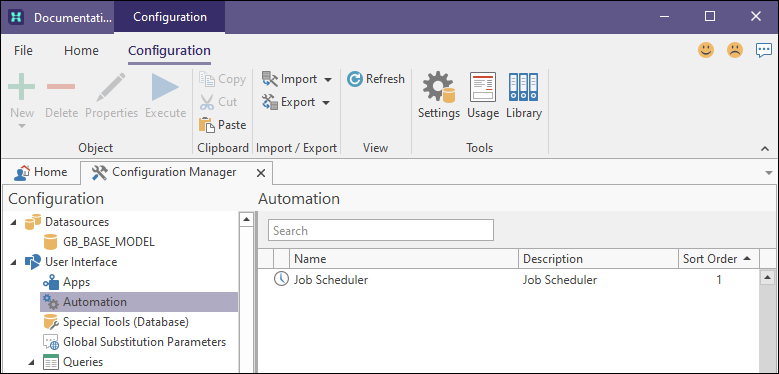Collapse the User Interface tree node
Screen dimensions: 779x374
tap(13, 262)
